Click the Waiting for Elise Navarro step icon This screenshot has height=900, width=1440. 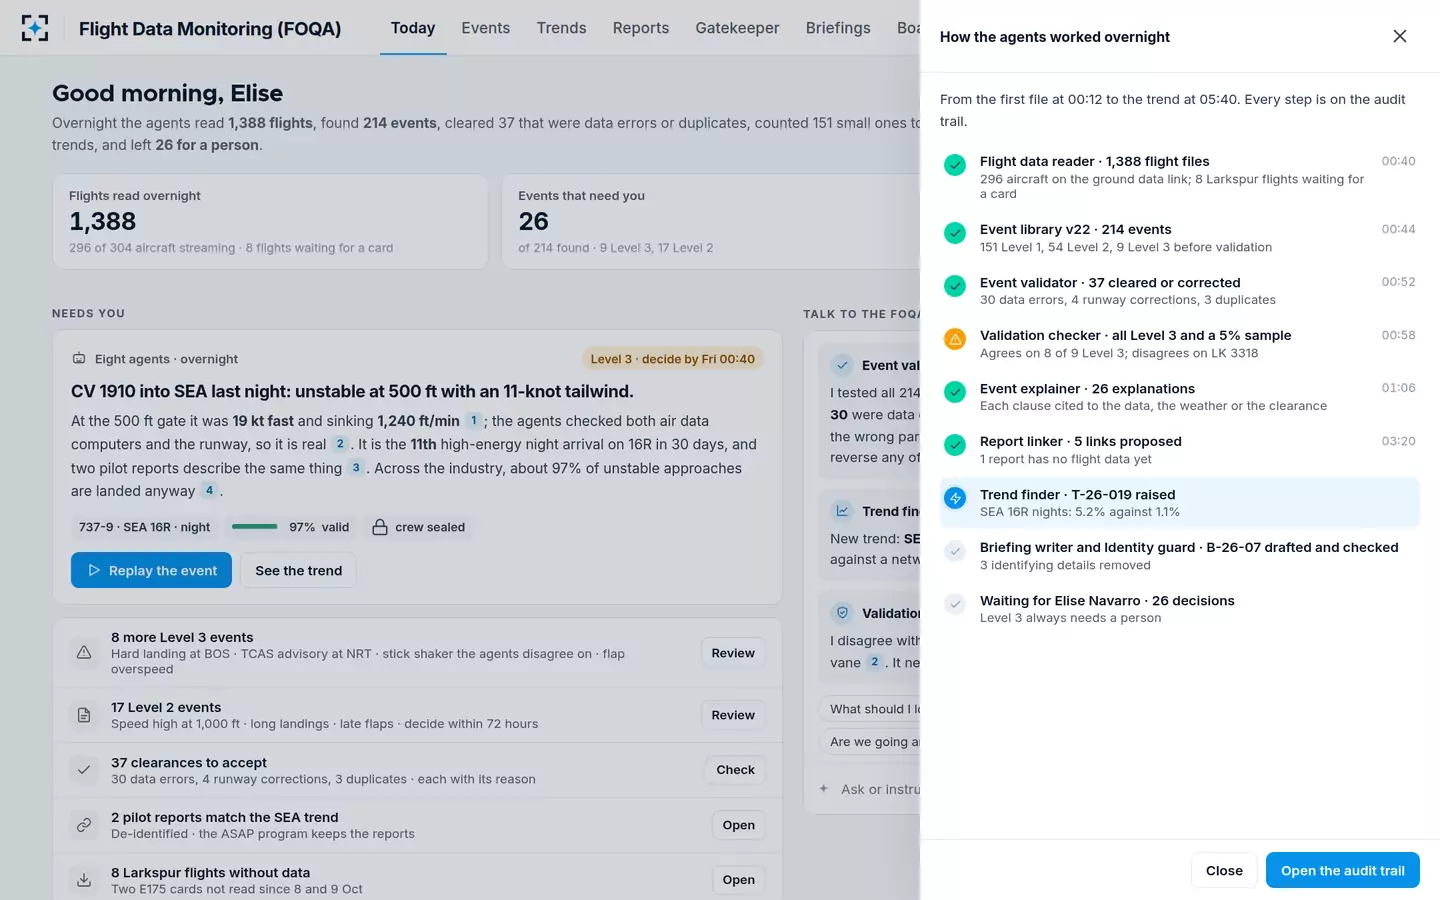[955, 603]
